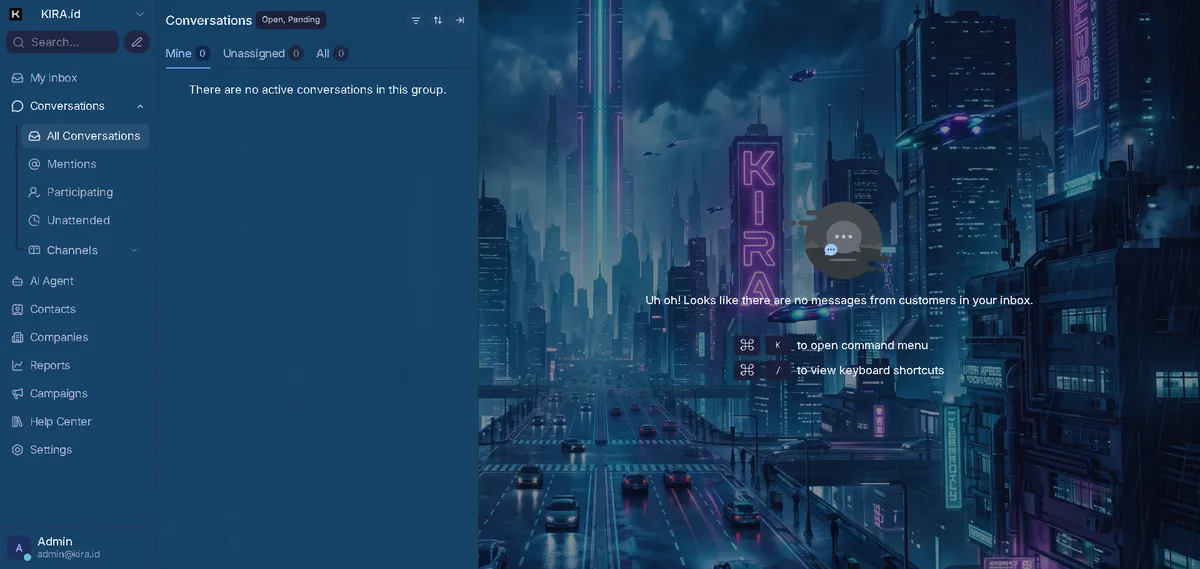Open the Admin profile menu
1200x569 pixels.
point(77,547)
